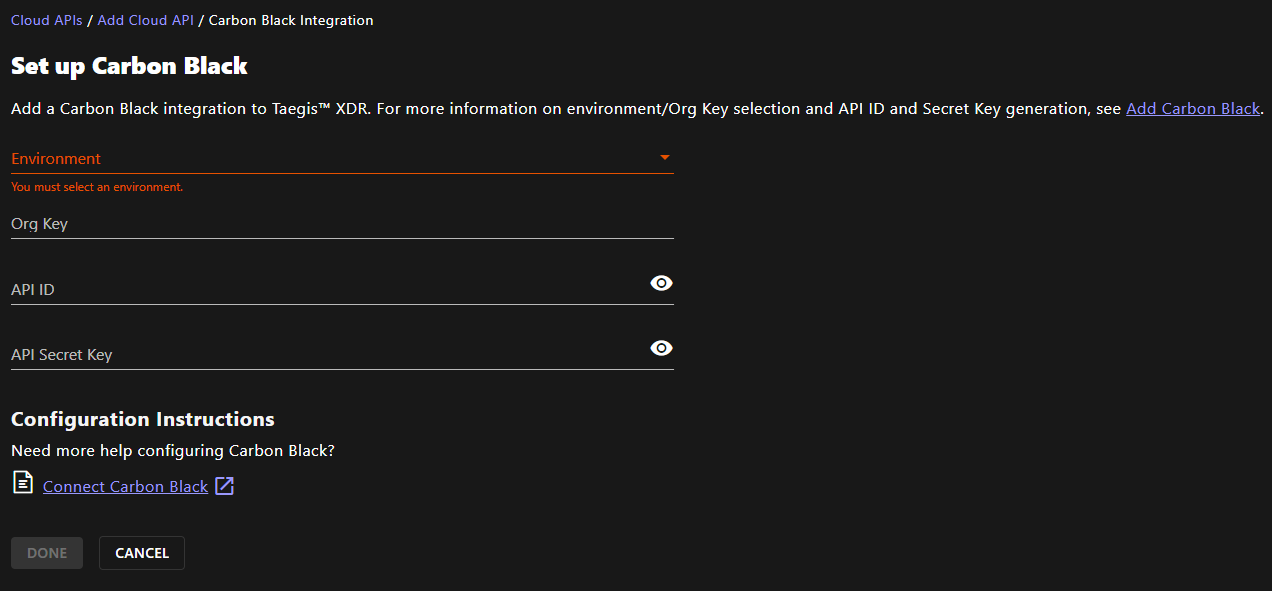Open the Environment selection field
This screenshot has height=591, width=1272.
click(x=330, y=159)
